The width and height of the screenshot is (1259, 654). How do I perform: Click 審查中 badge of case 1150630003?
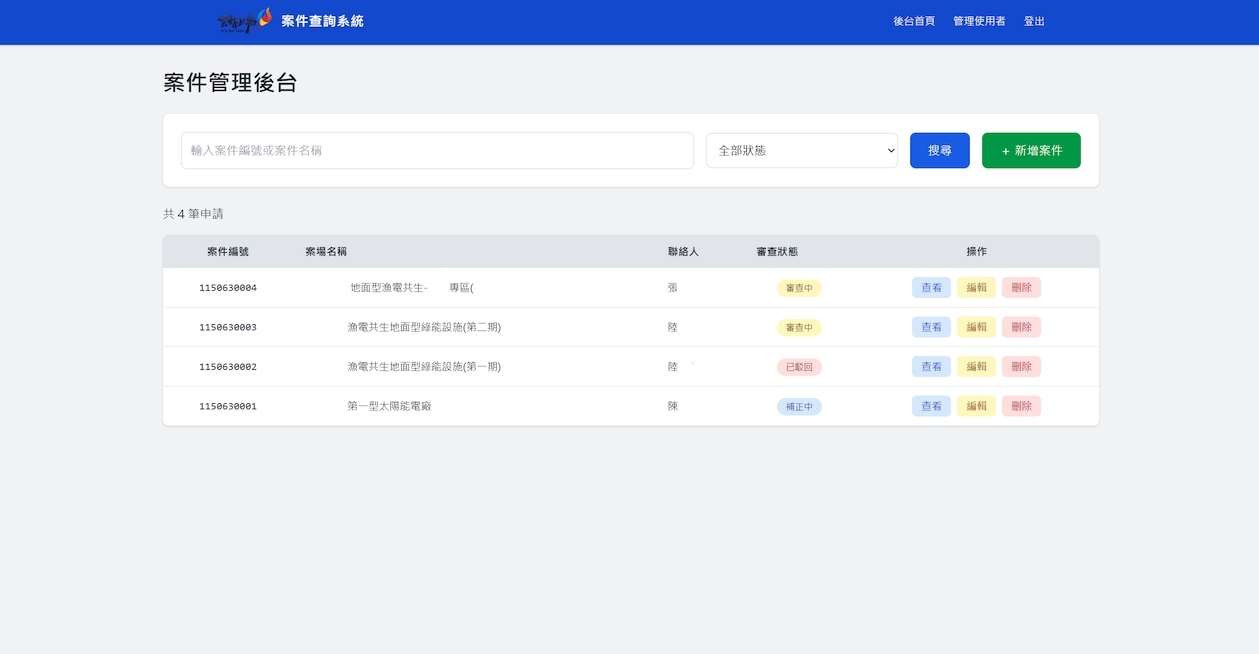pos(799,327)
